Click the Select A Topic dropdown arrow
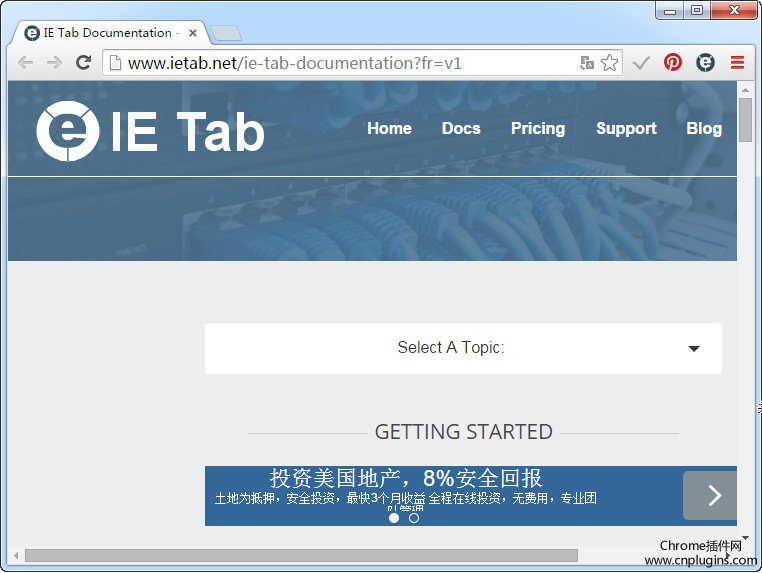 (694, 348)
